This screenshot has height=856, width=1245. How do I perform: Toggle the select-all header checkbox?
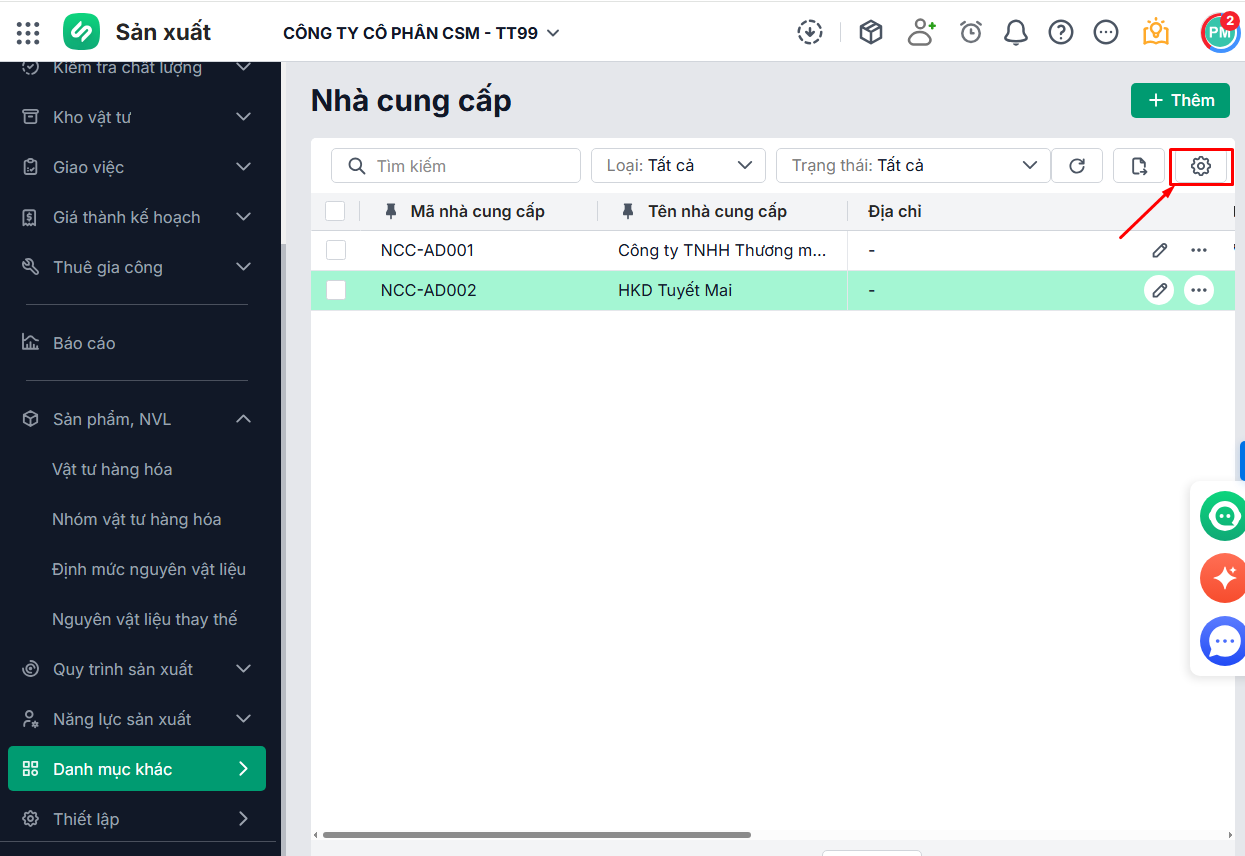(336, 211)
